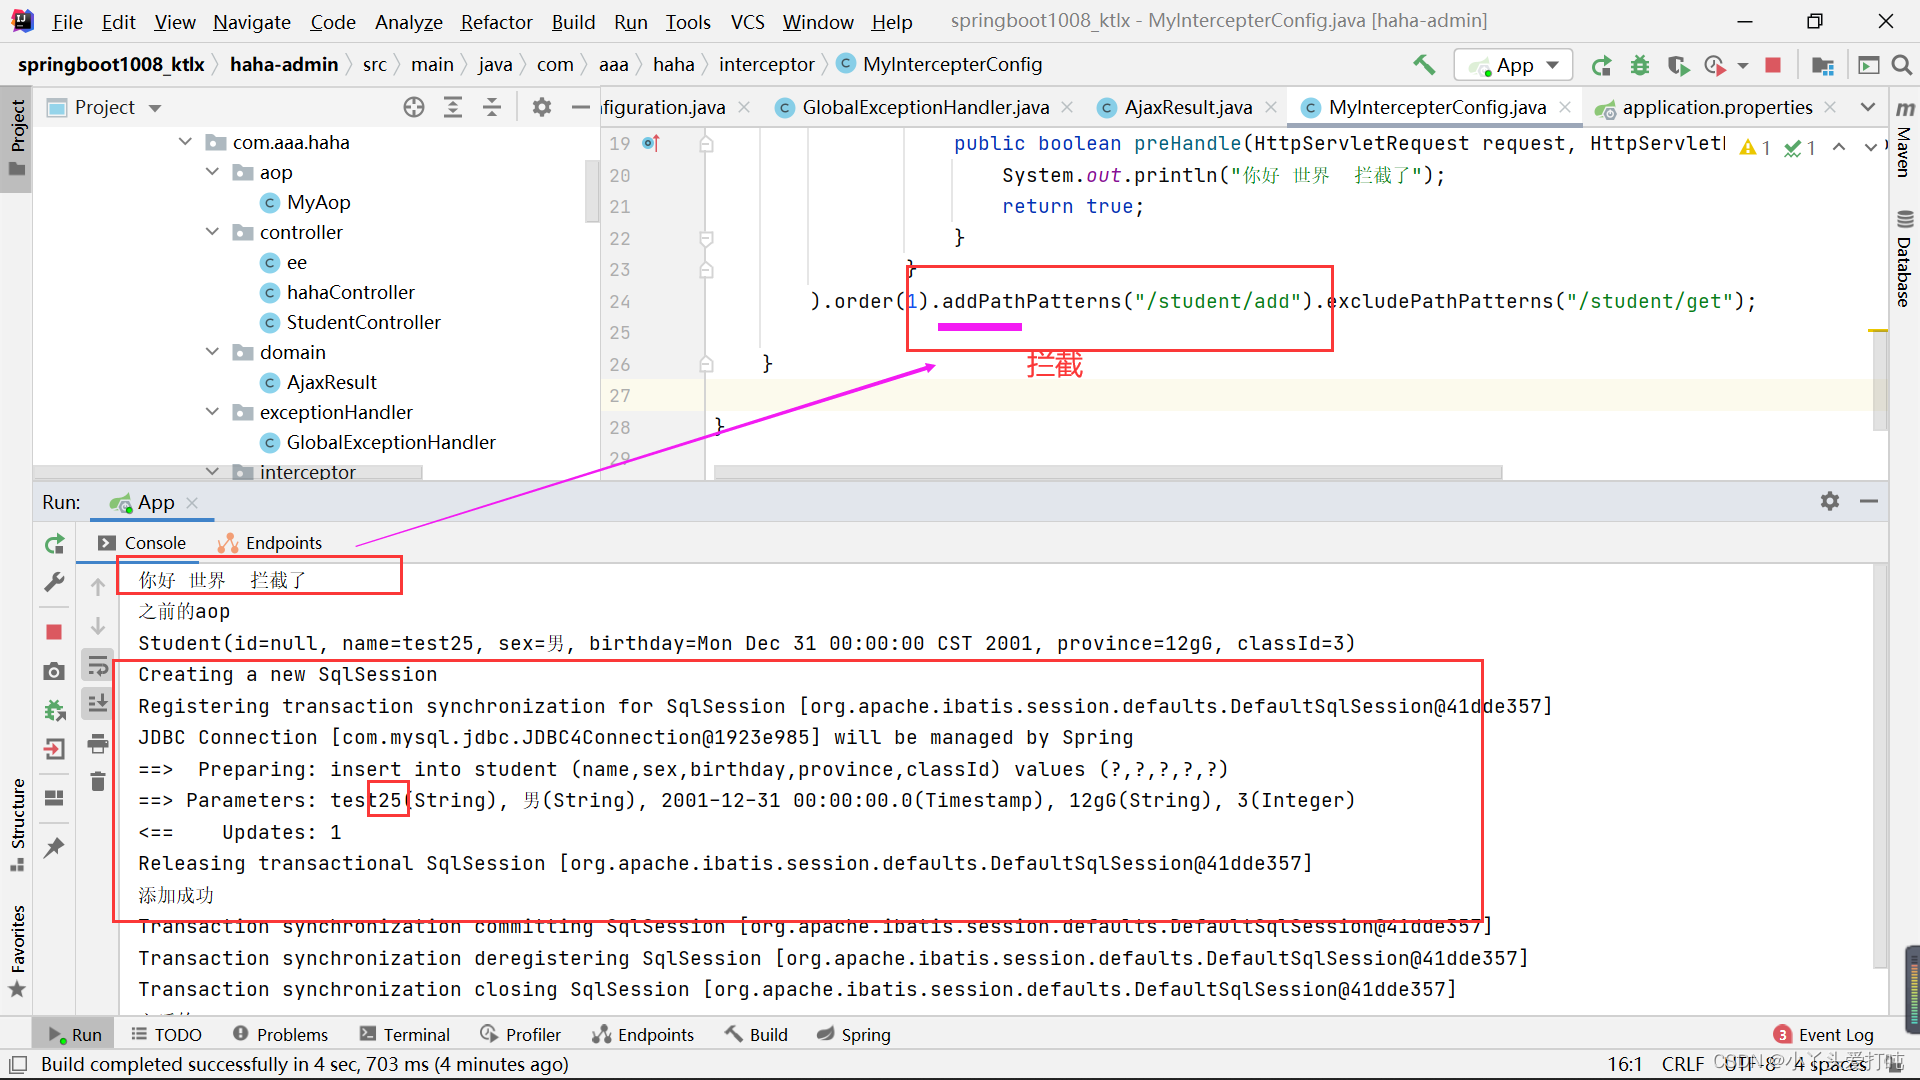Open the Navigate menu
Viewport: 1920px width, 1080px height.
[x=252, y=22]
